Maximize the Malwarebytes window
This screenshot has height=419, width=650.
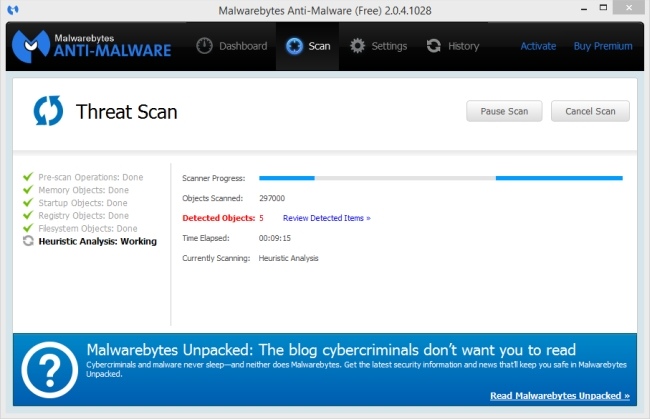pos(604,7)
